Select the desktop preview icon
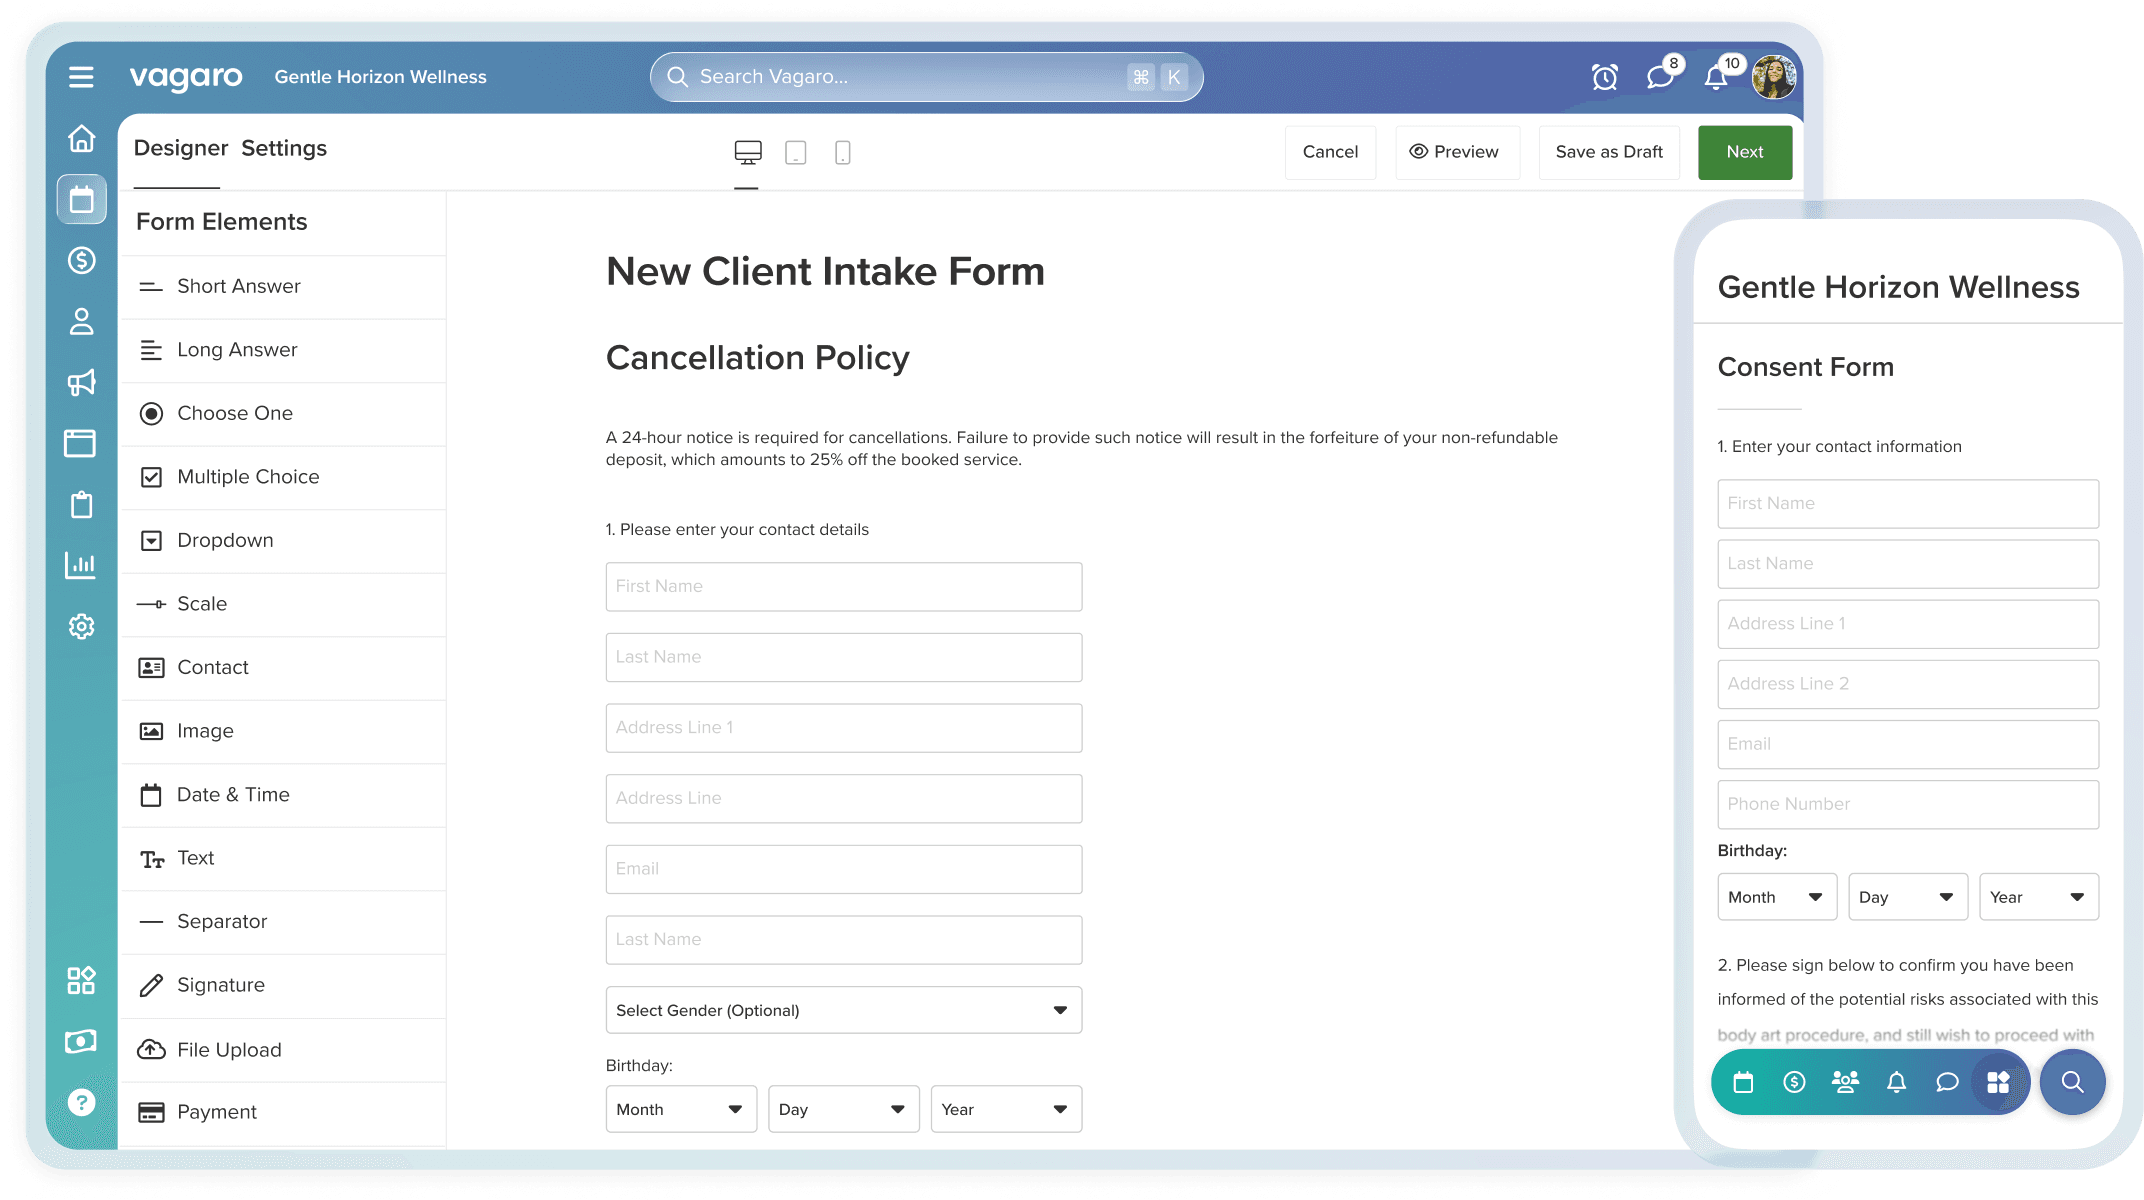The height and width of the screenshot is (1200, 2144). pyautogui.click(x=747, y=152)
